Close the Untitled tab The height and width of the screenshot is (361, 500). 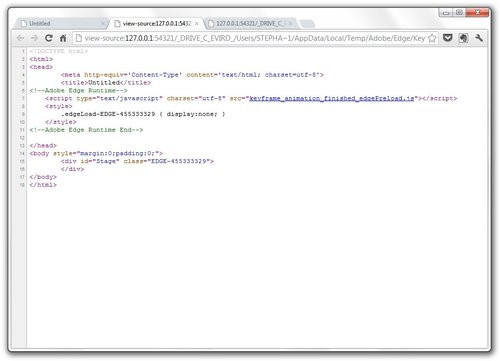click(x=103, y=24)
